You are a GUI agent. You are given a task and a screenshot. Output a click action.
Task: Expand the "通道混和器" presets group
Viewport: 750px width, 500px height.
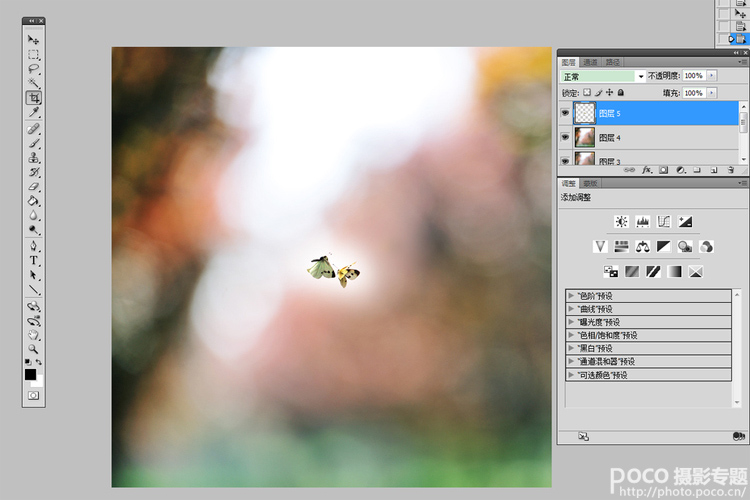pos(571,361)
